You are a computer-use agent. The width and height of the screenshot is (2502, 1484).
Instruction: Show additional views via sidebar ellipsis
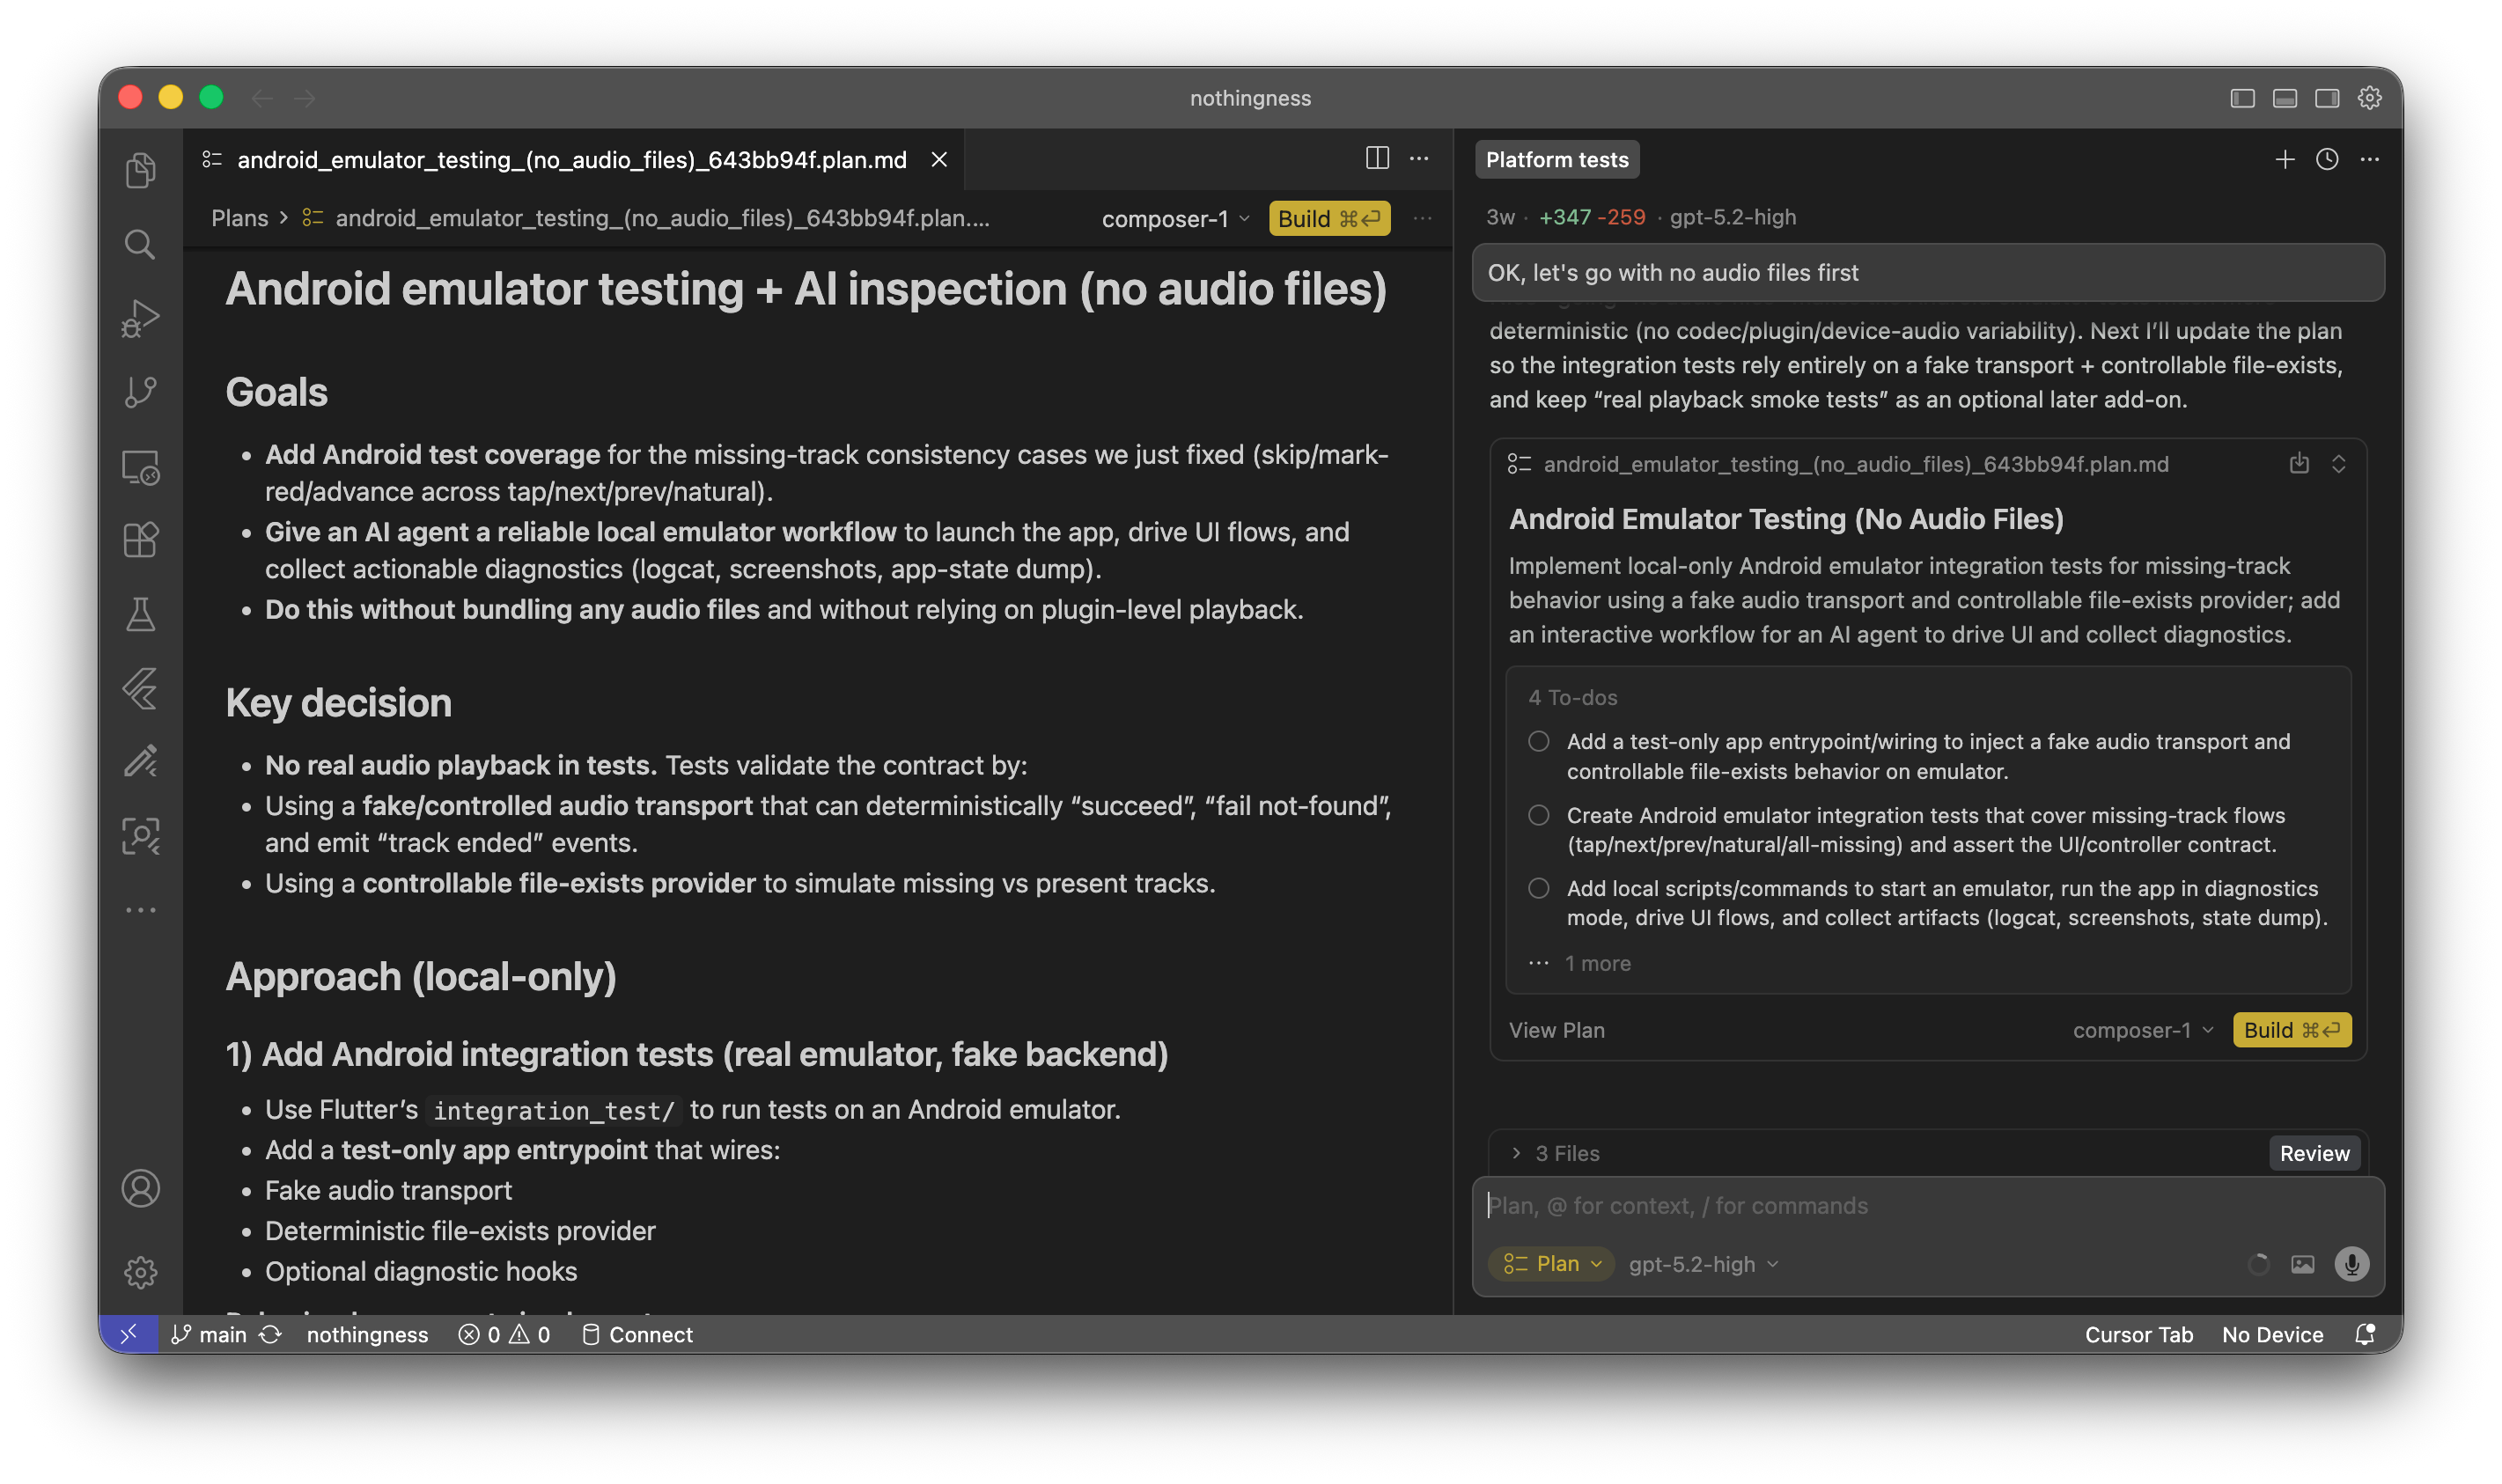click(x=141, y=910)
